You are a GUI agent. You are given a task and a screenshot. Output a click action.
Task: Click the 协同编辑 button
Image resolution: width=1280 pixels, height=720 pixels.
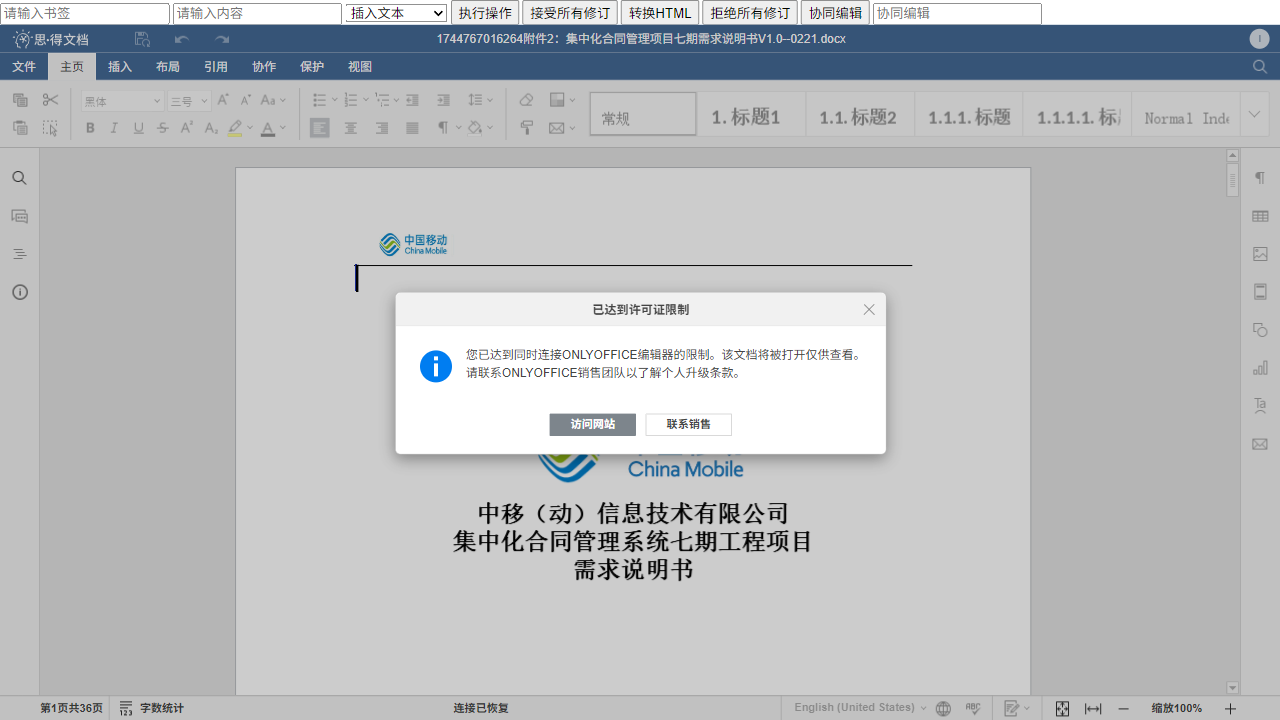coord(835,13)
